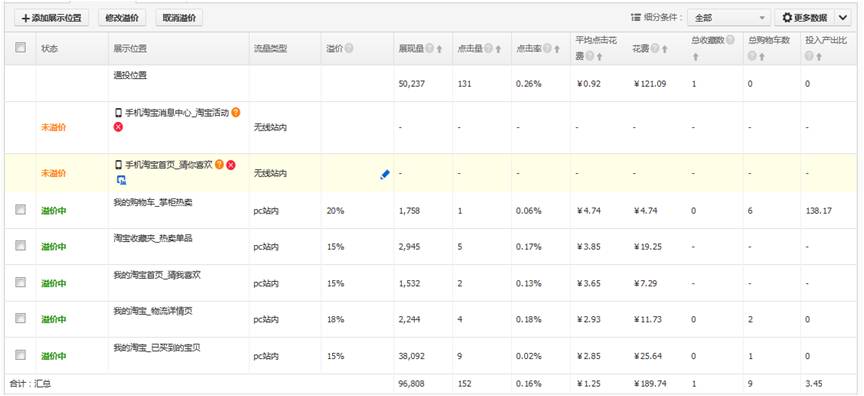Sort by 点击率 using its arrow

[557, 49]
